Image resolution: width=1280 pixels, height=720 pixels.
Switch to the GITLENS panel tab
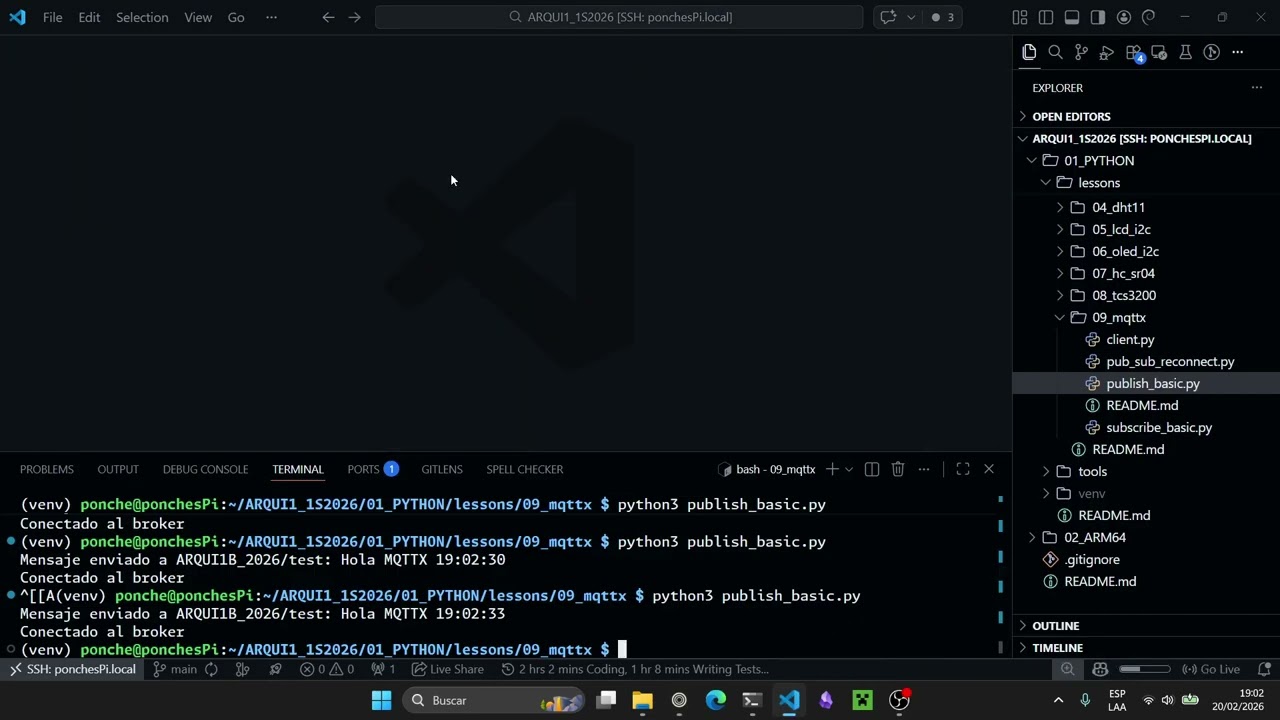[442, 469]
